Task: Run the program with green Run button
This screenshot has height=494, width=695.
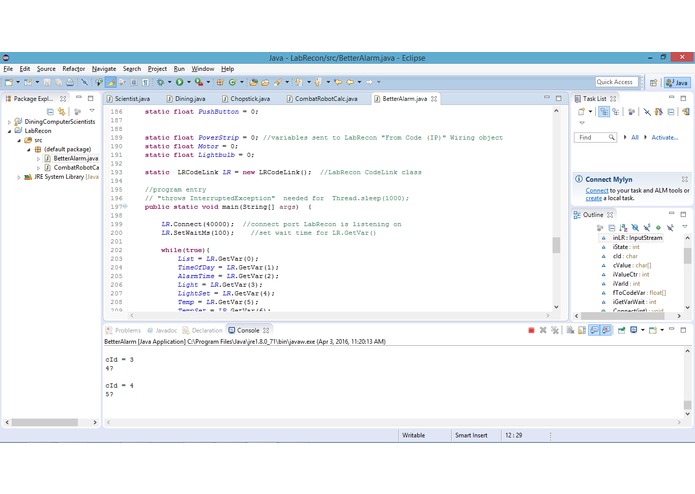Action: pos(180,82)
